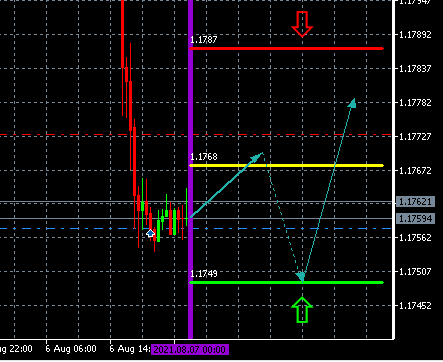
Task: Click the green up arrow below 1.1749
Action: (302, 310)
